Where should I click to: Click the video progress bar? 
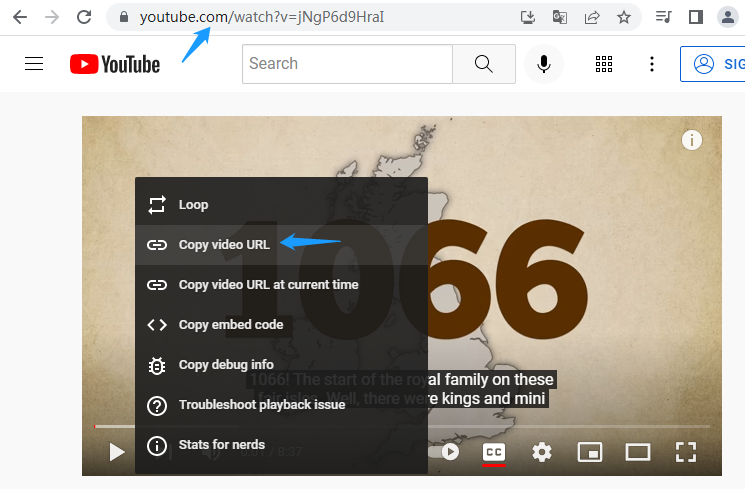(x=402, y=426)
